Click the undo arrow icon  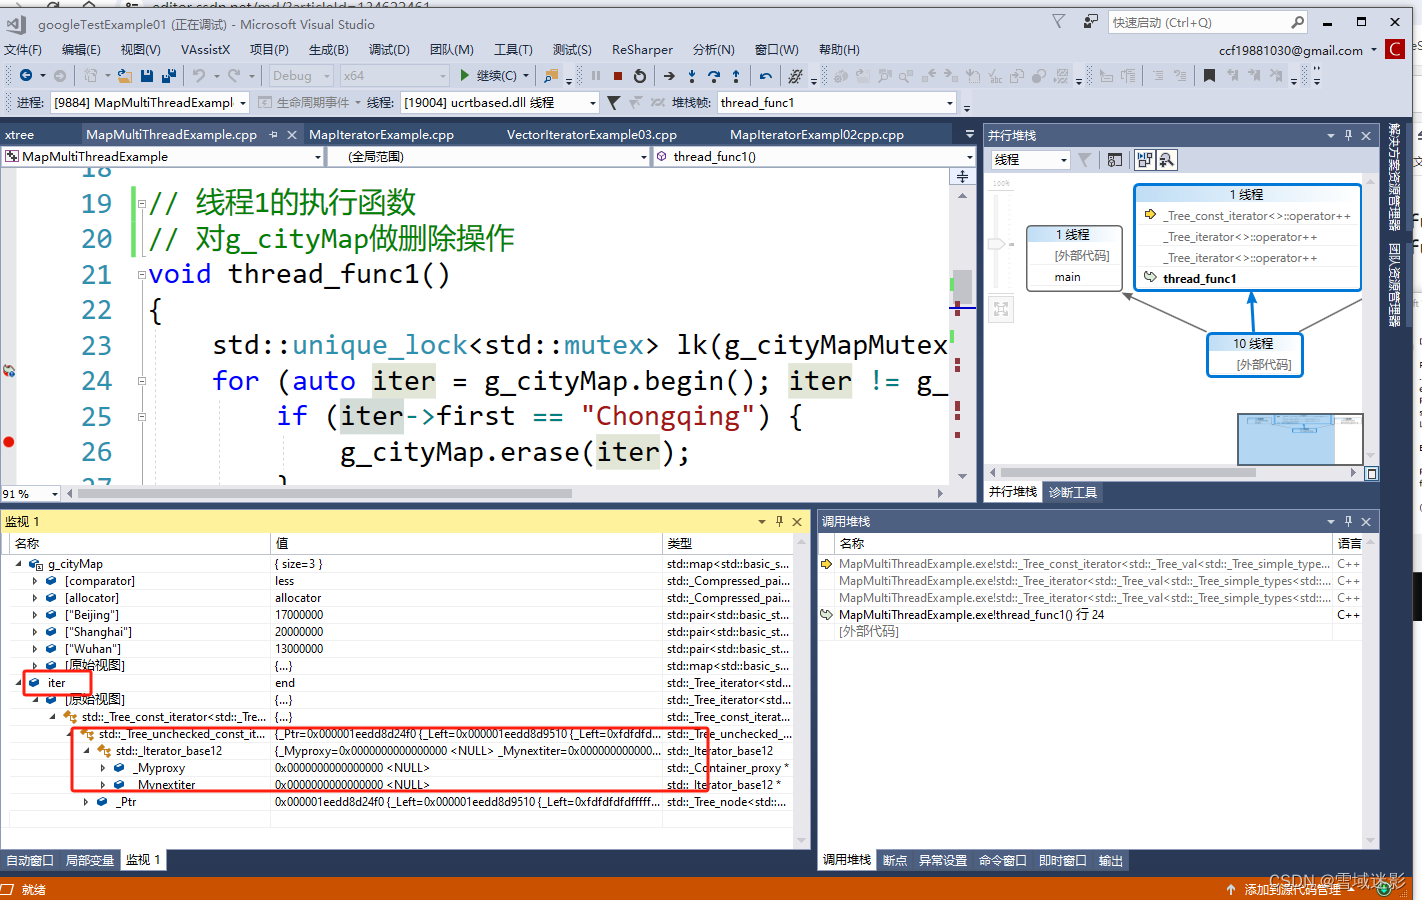click(199, 75)
